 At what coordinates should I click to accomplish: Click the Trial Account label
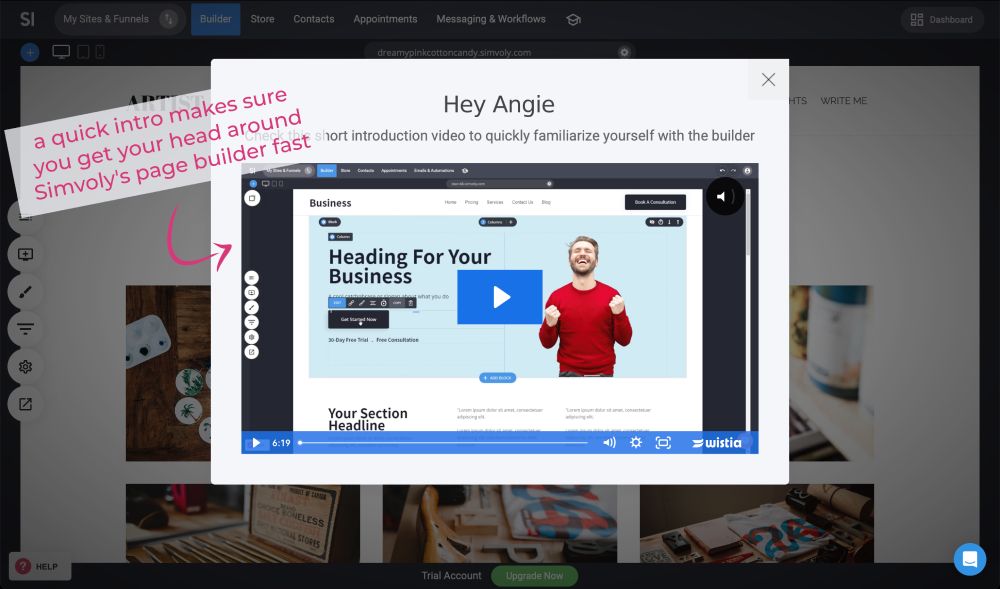(452, 576)
